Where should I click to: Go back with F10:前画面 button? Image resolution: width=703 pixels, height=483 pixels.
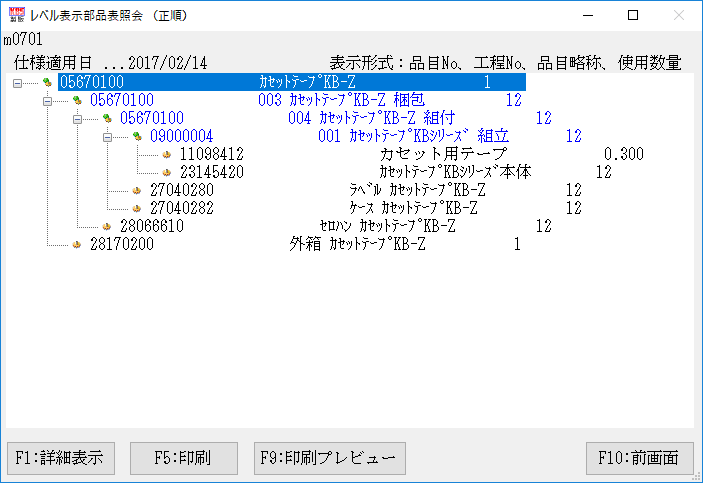pyautogui.click(x=639, y=458)
